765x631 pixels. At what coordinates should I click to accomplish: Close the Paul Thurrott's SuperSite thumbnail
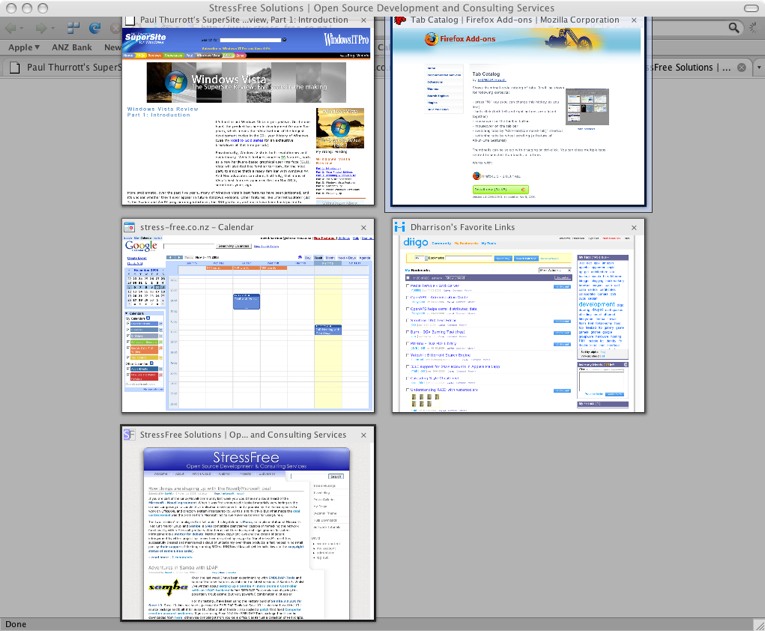coord(363,20)
